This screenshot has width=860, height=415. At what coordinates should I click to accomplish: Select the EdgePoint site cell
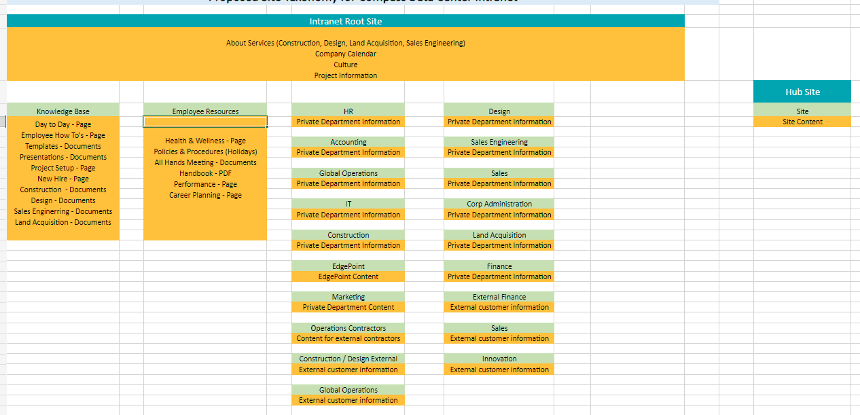348,266
